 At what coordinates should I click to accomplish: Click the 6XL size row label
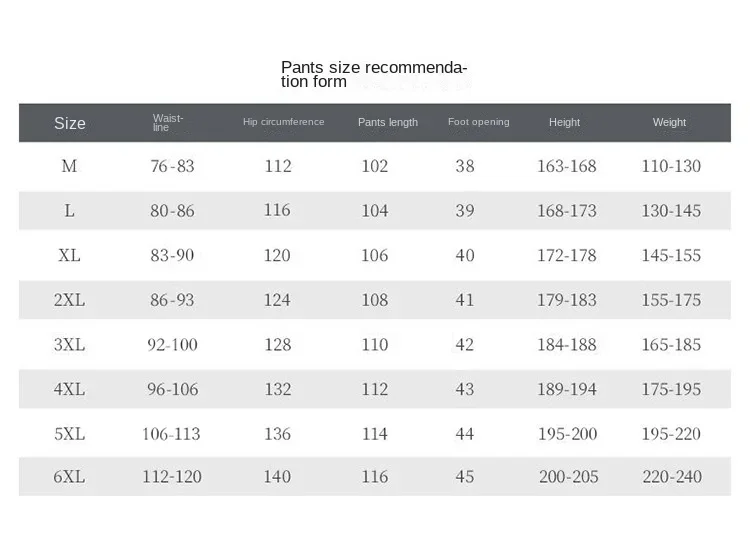click(x=69, y=477)
